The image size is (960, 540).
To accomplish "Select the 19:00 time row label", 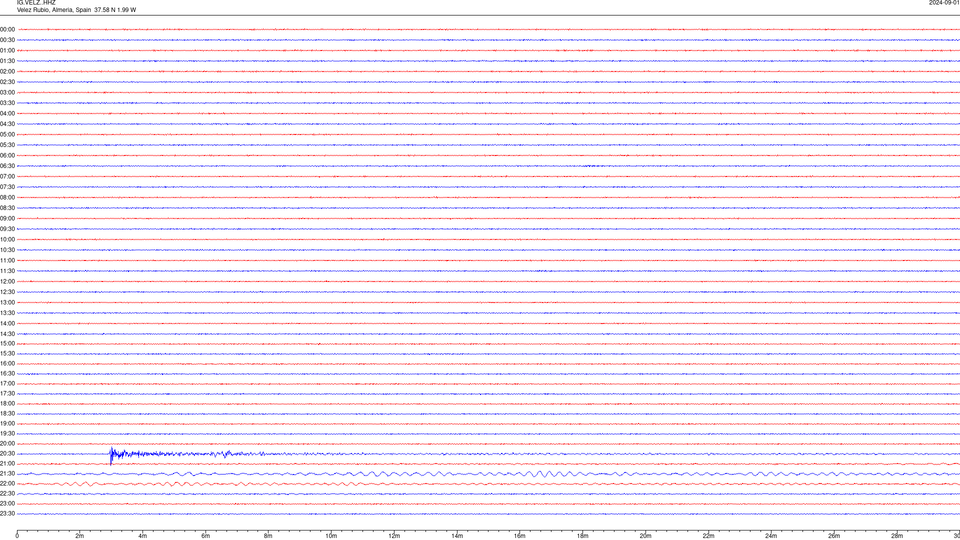I will (7, 424).
